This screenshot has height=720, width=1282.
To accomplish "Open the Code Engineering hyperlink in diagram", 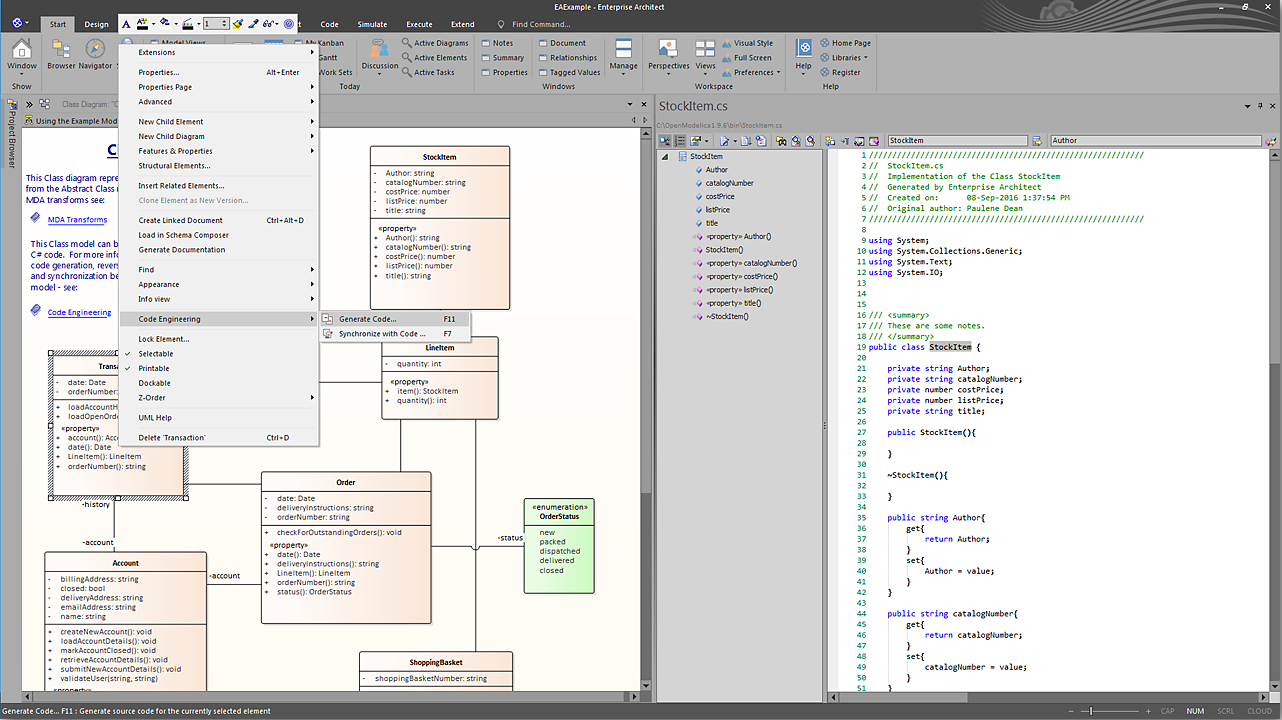I will tap(80, 313).
